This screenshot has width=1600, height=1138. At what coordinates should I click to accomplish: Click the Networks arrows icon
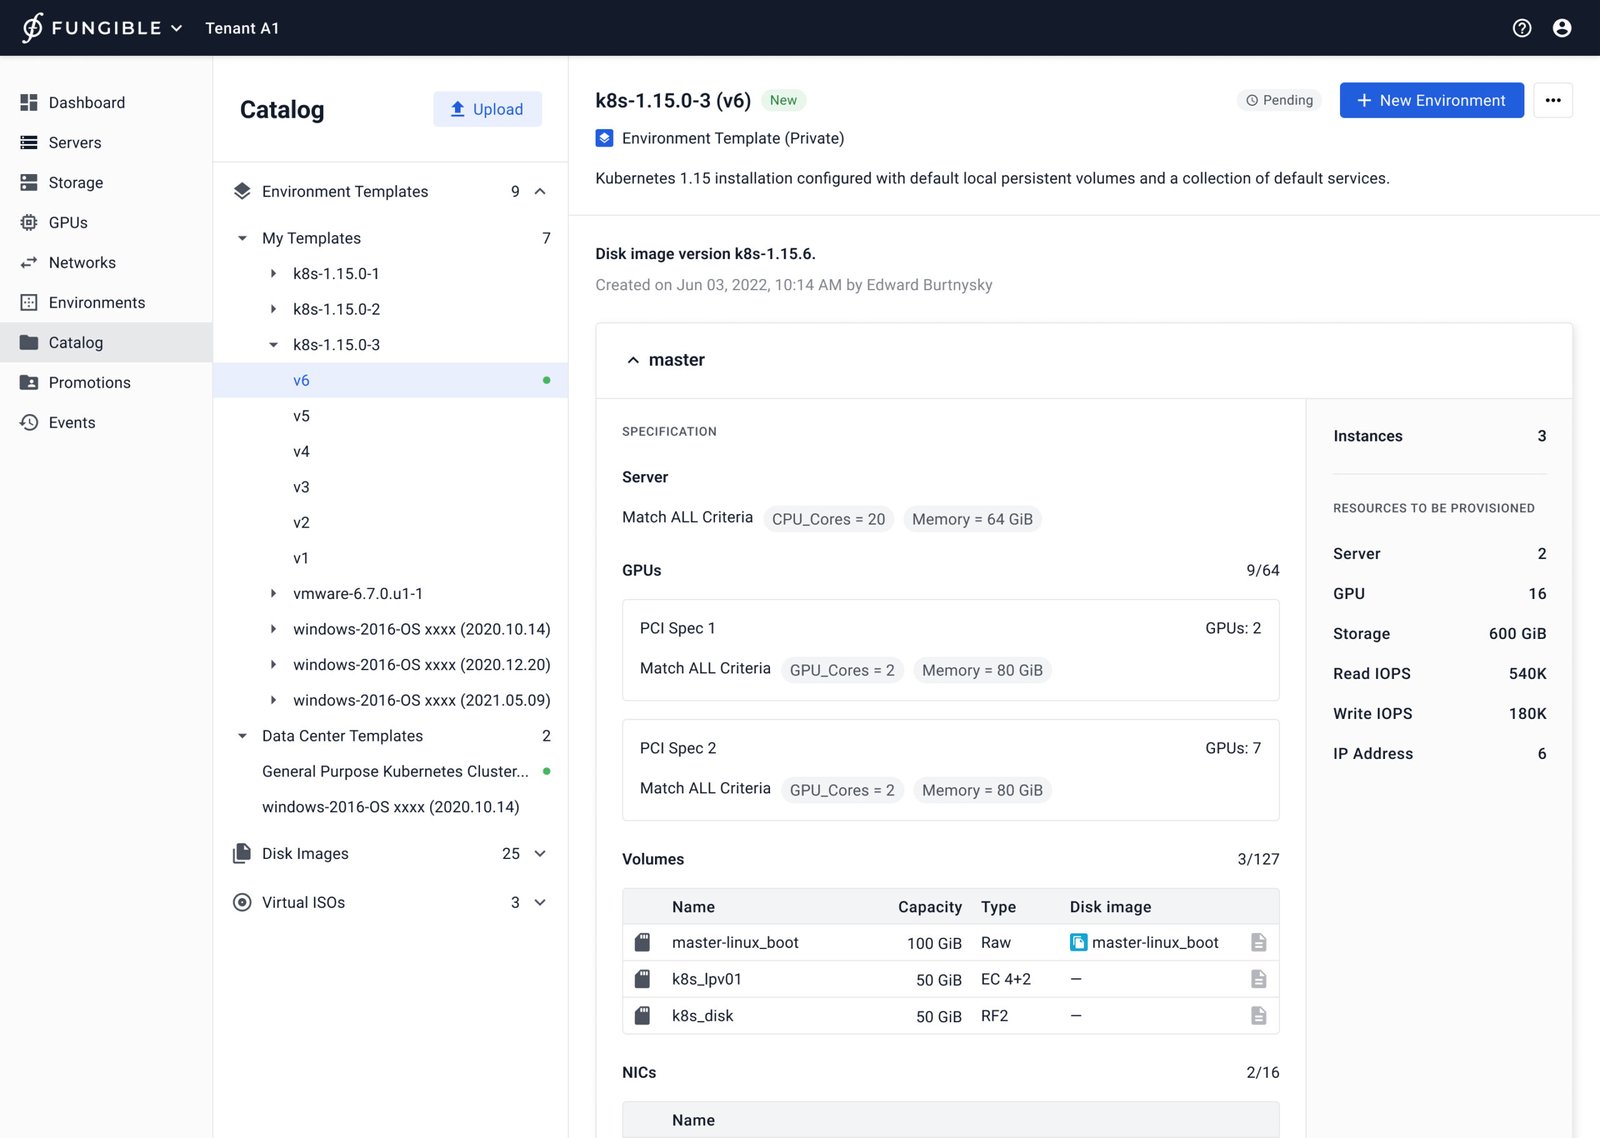pyautogui.click(x=29, y=263)
